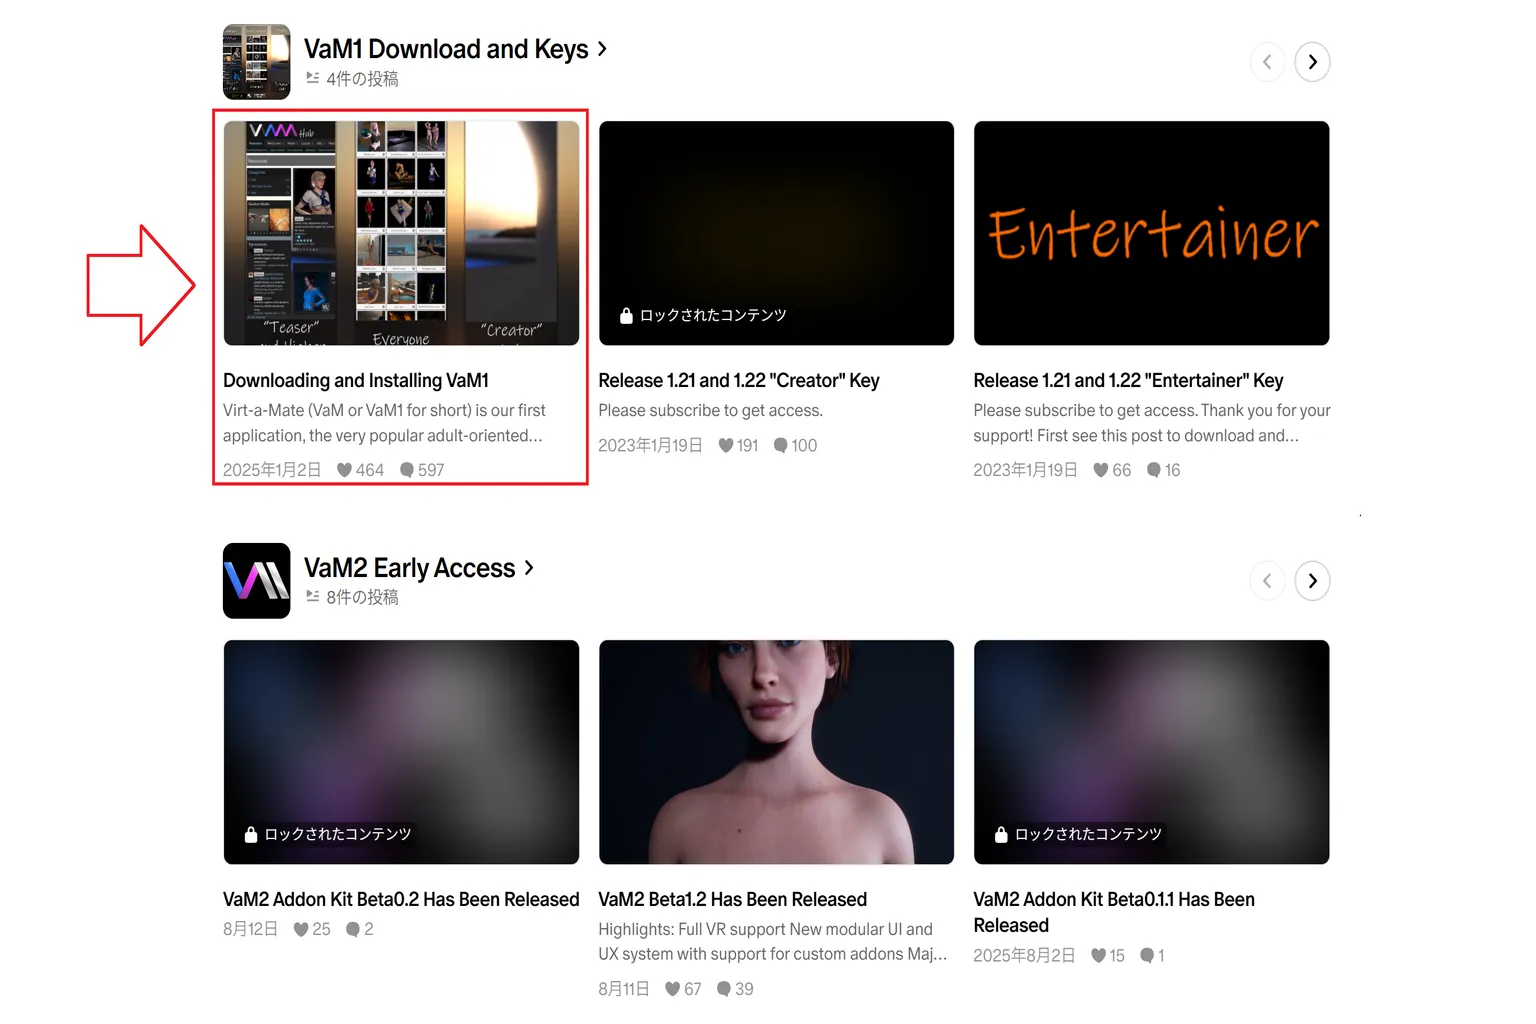
Task: Open VaM2 Addon Kit Beta0.2 Has Been Released
Action: (401, 900)
